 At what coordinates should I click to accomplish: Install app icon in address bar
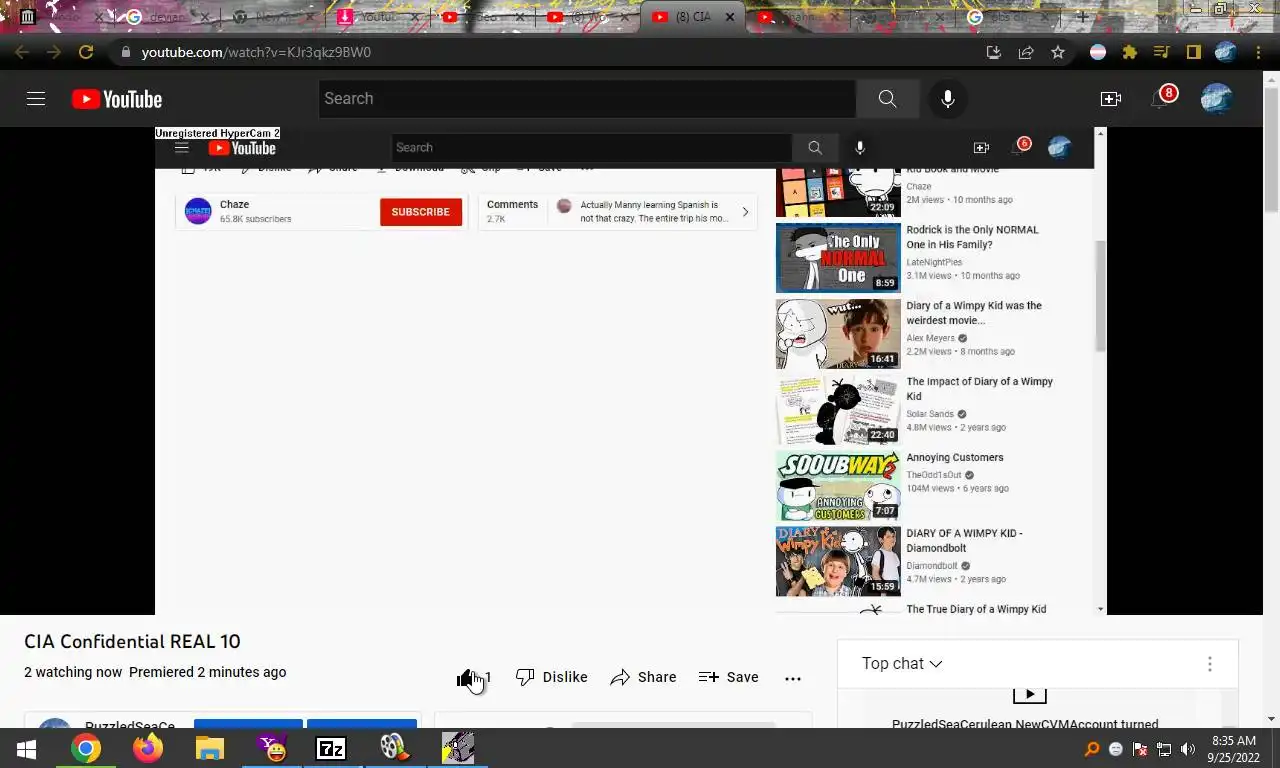coord(994,52)
